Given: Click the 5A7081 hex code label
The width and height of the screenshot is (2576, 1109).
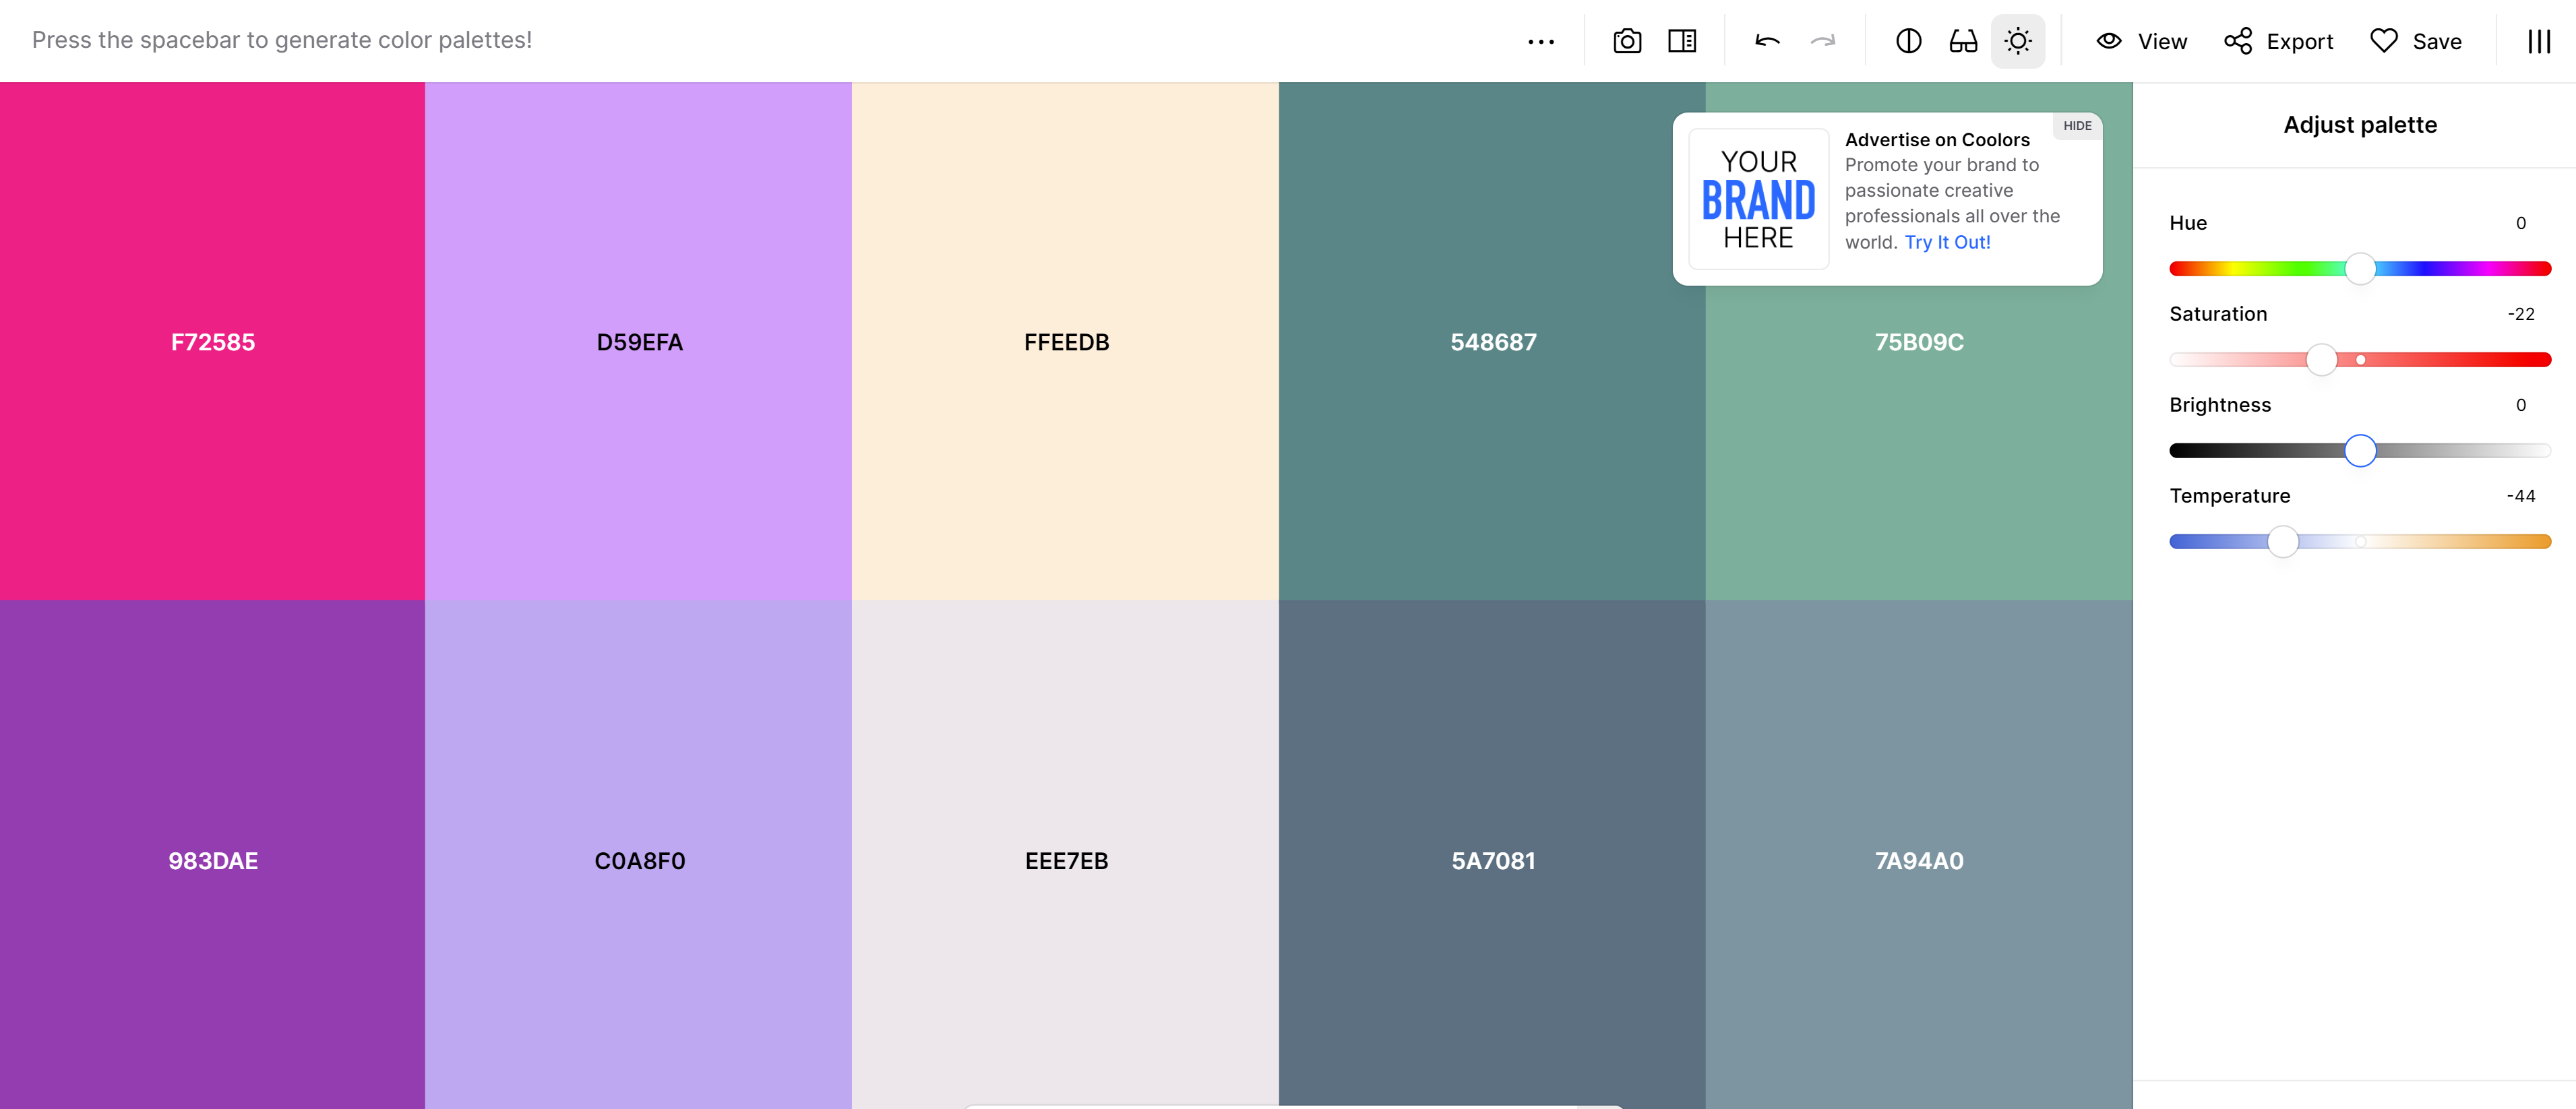Looking at the screenshot, I should pyautogui.click(x=1492, y=860).
